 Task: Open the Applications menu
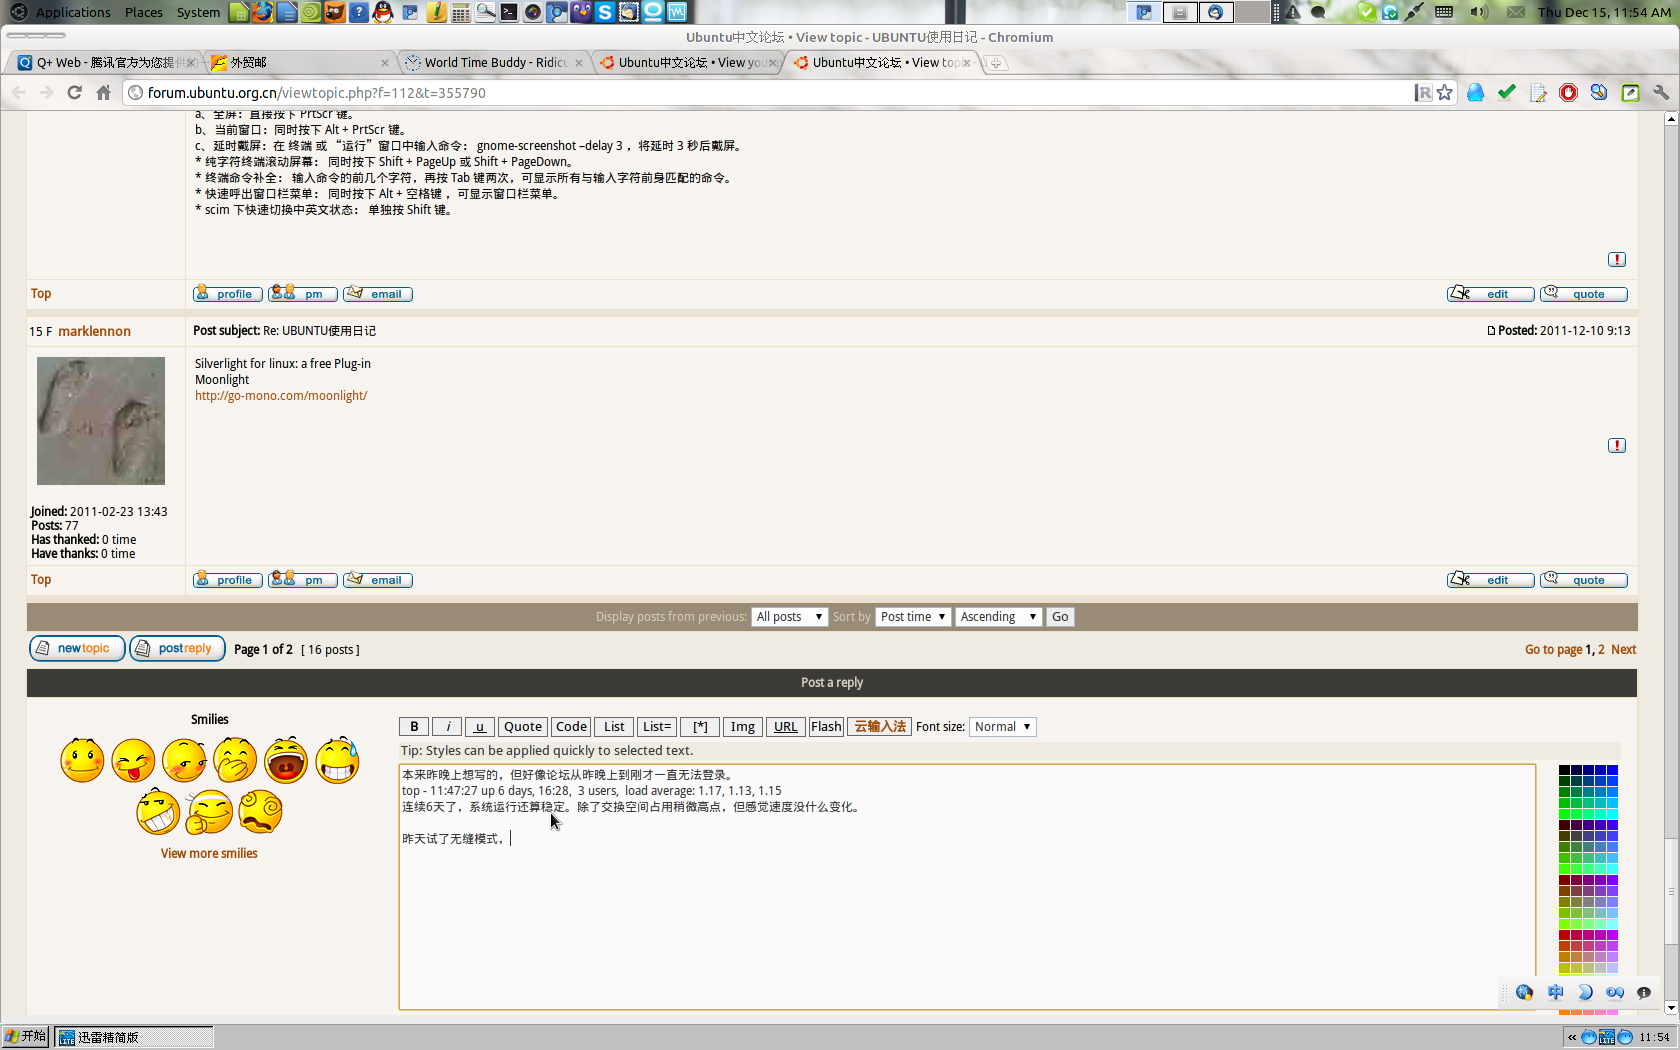[73, 12]
